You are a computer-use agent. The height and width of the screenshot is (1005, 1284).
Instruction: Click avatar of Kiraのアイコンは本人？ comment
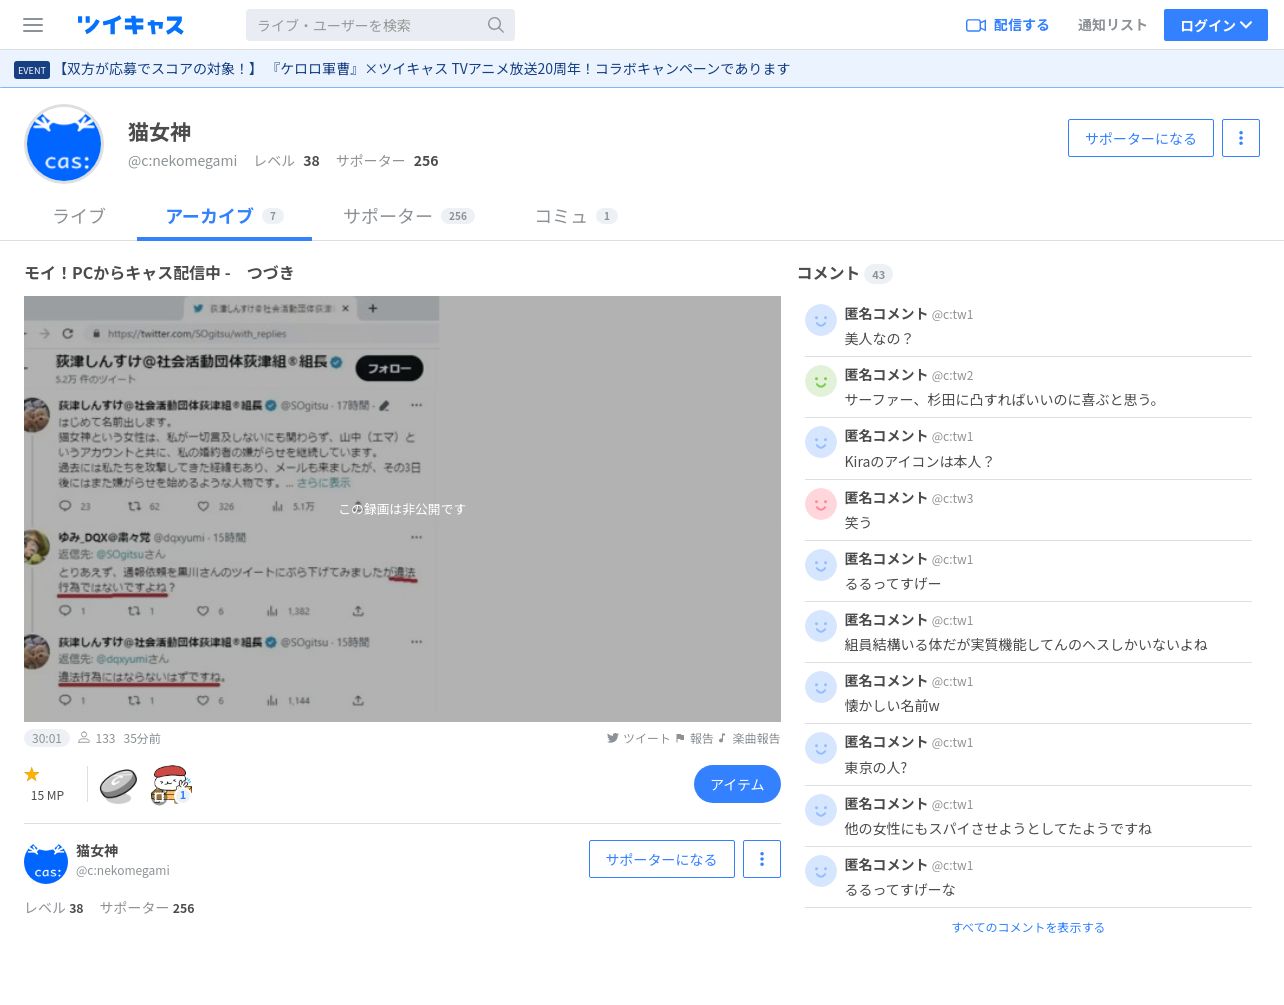821,442
